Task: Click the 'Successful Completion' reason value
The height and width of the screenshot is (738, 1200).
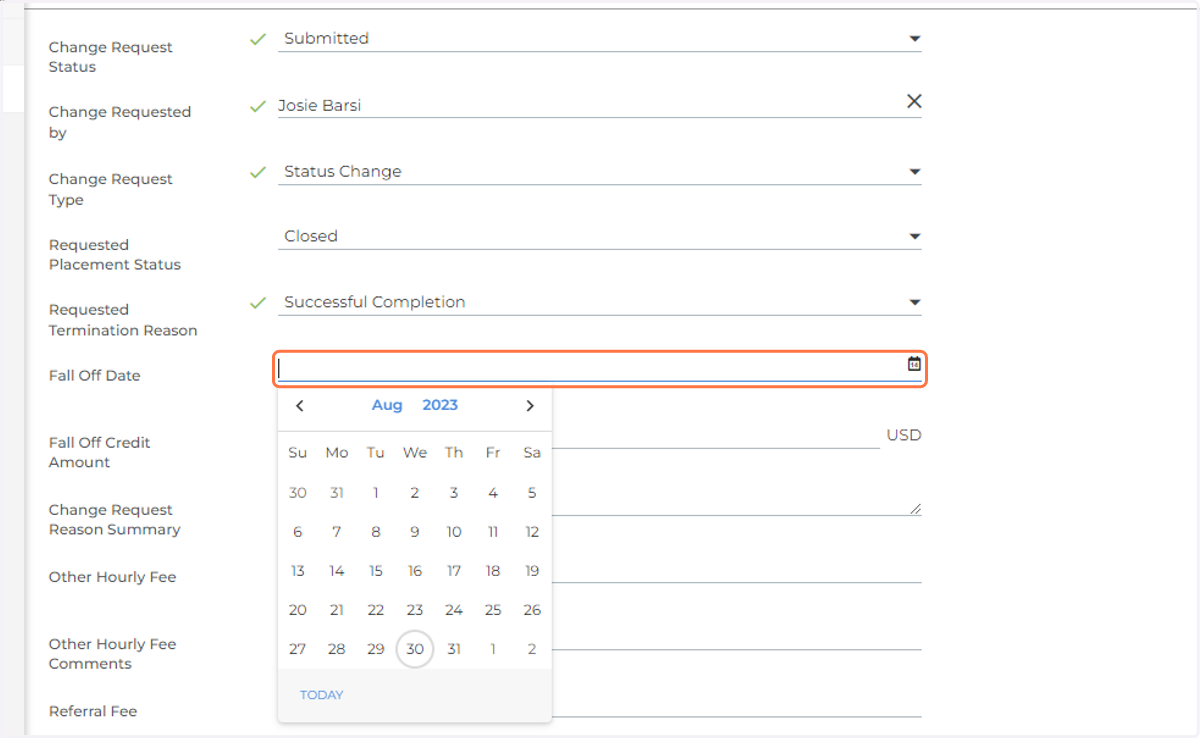Action: 374,302
